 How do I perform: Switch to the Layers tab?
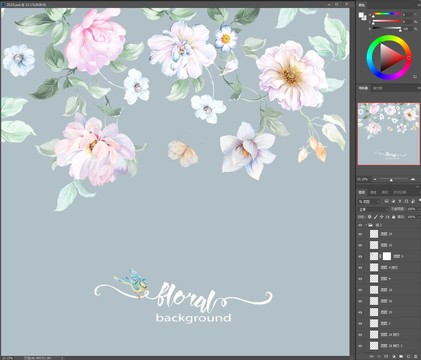click(x=362, y=192)
